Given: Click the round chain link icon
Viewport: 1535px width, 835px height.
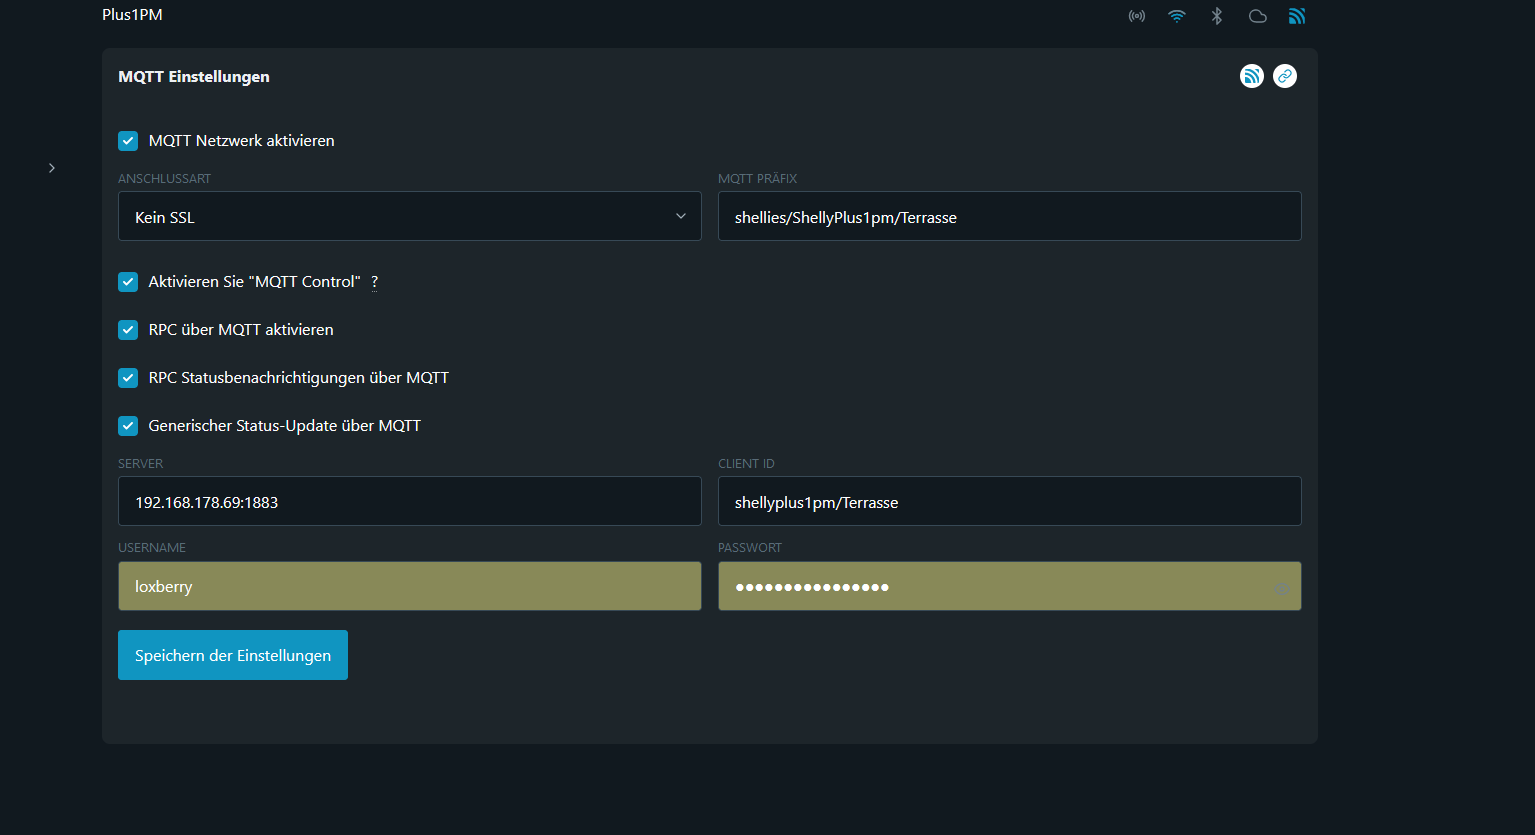Looking at the screenshot, I should tap(1285, 76).
